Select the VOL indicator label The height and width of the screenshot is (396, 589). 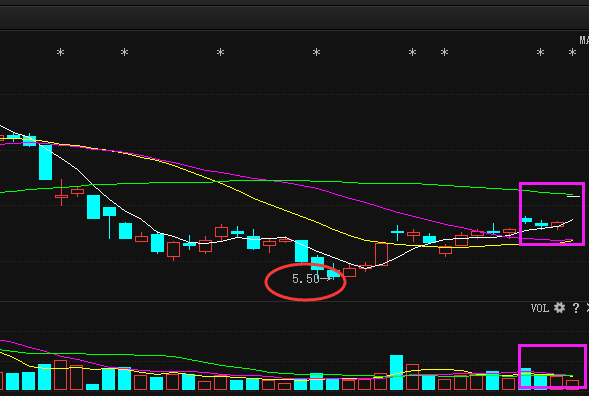(x=540, y=308)
